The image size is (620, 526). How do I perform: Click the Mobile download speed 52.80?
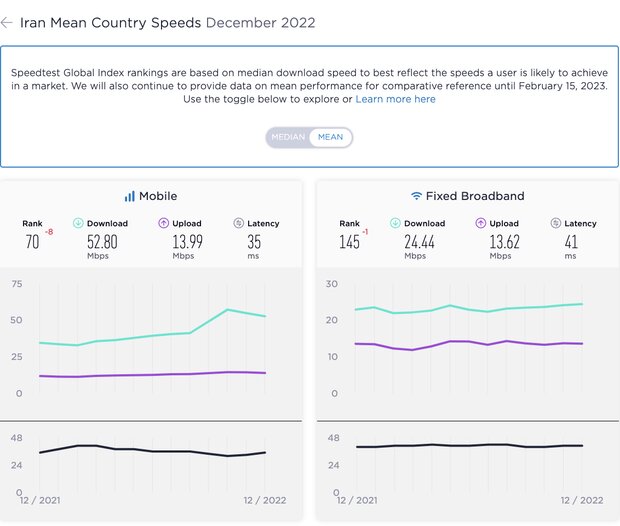click(x=102, y=241)
